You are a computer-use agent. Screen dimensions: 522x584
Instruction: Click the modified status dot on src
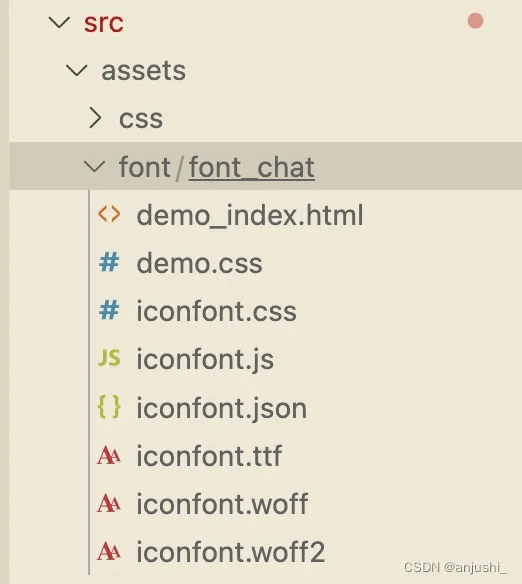click(475, 21)
